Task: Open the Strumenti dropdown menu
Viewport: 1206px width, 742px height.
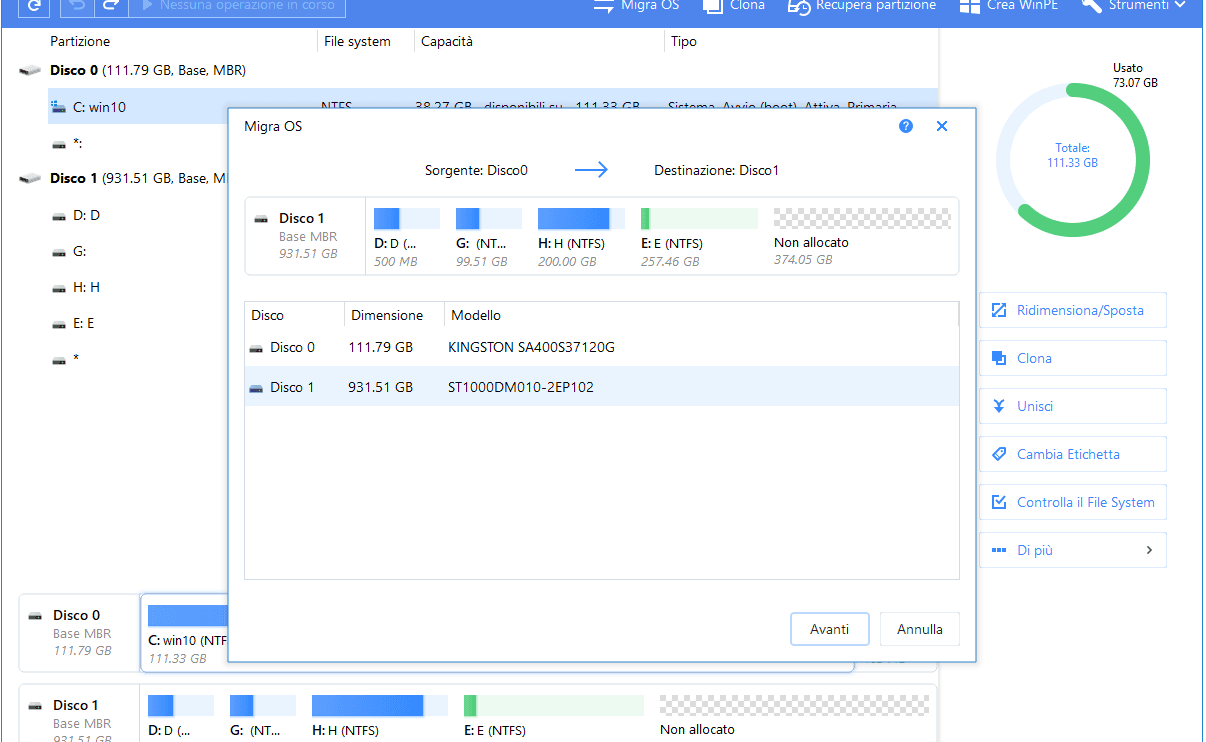Action: pos(1134,6)
